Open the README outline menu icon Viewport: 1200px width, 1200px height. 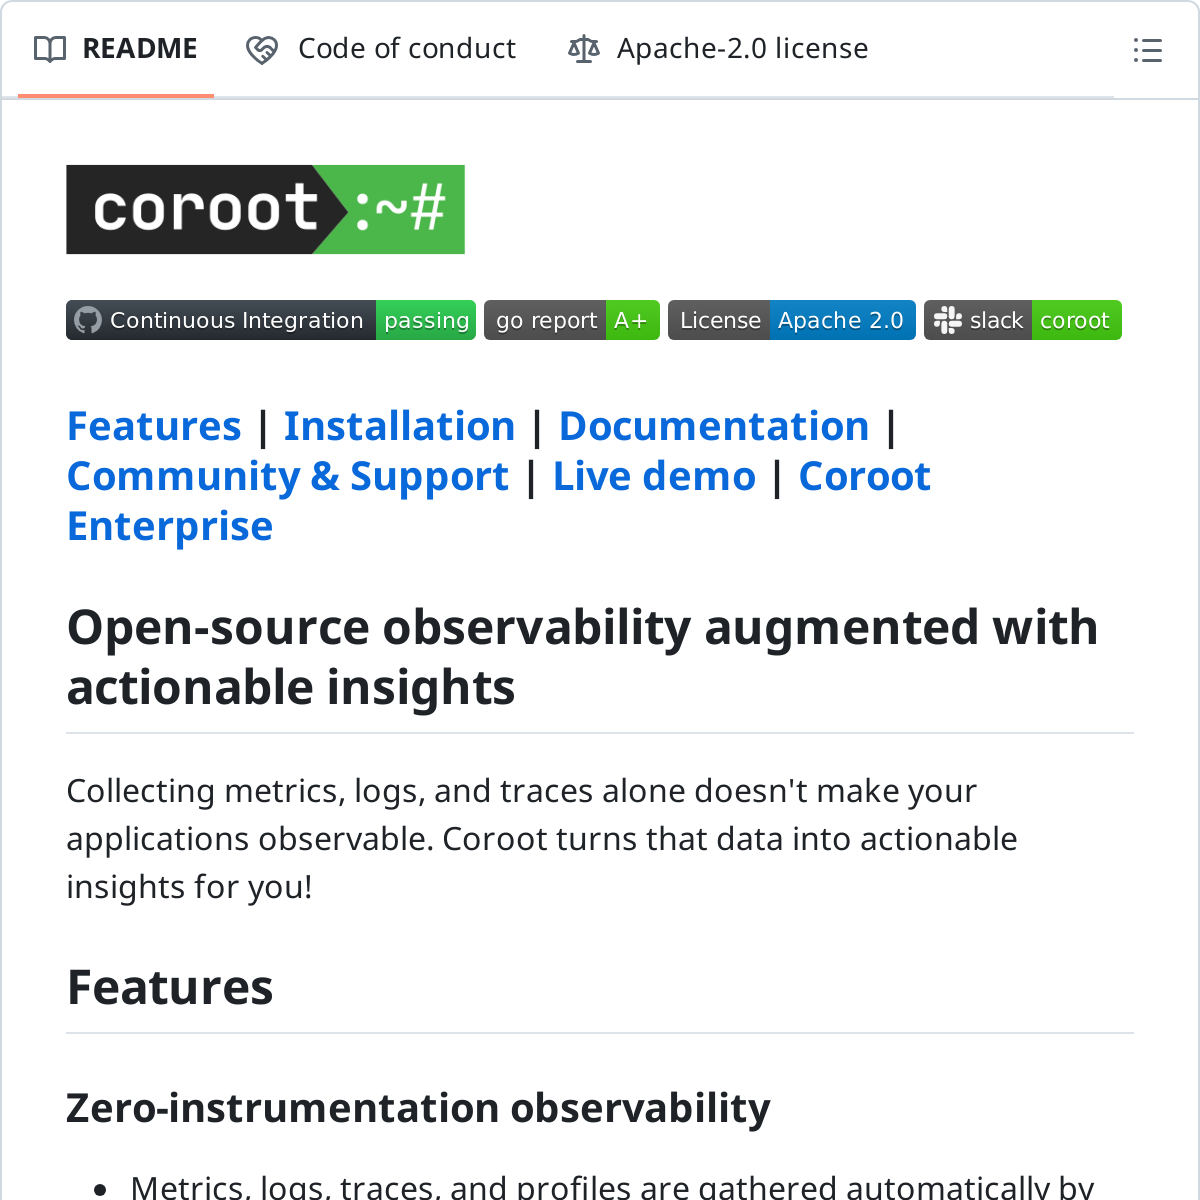1147,50
